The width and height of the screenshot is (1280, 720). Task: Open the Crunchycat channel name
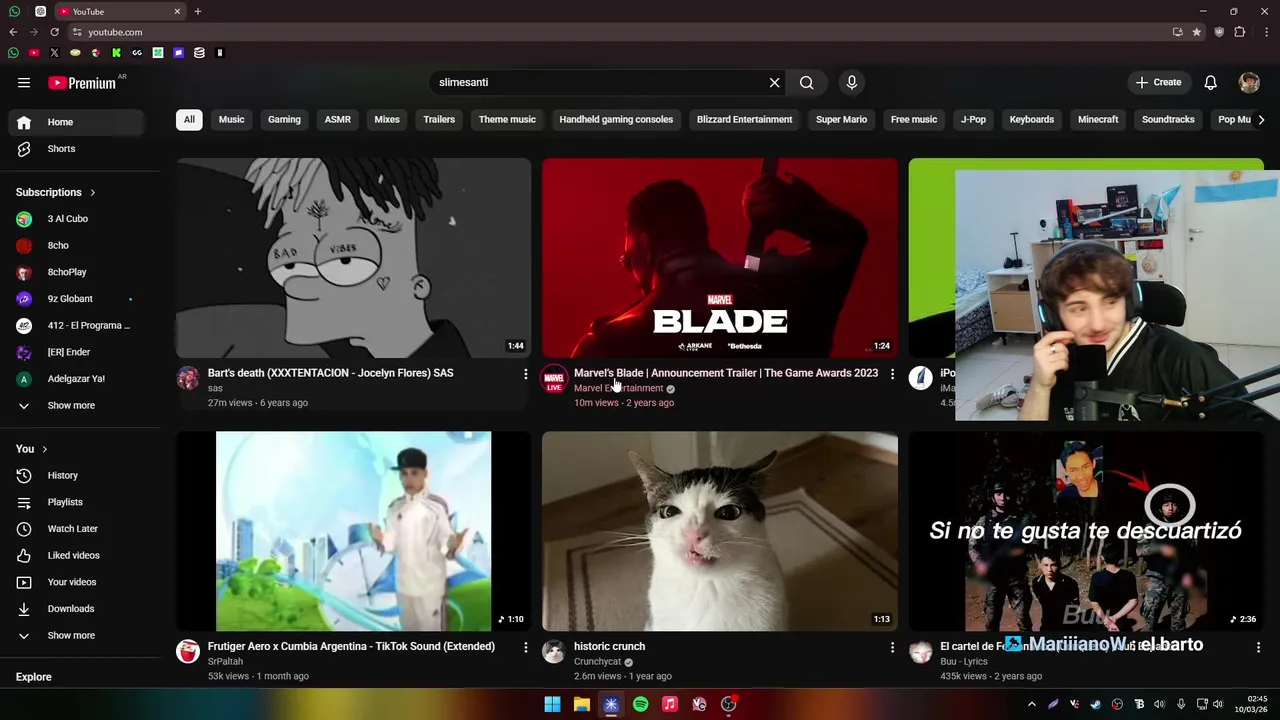(x=597, y=662)
